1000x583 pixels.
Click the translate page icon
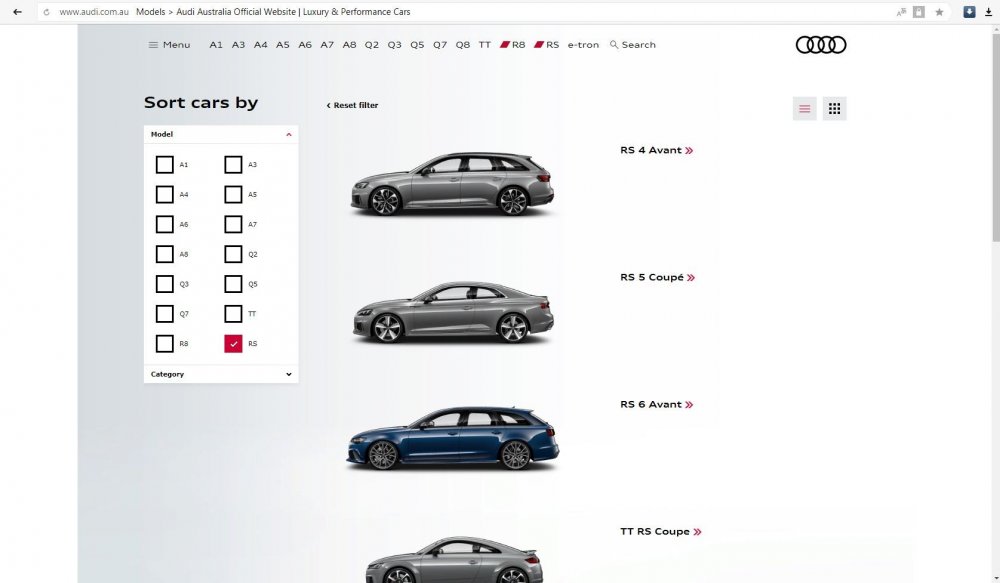tap(901, 12)
